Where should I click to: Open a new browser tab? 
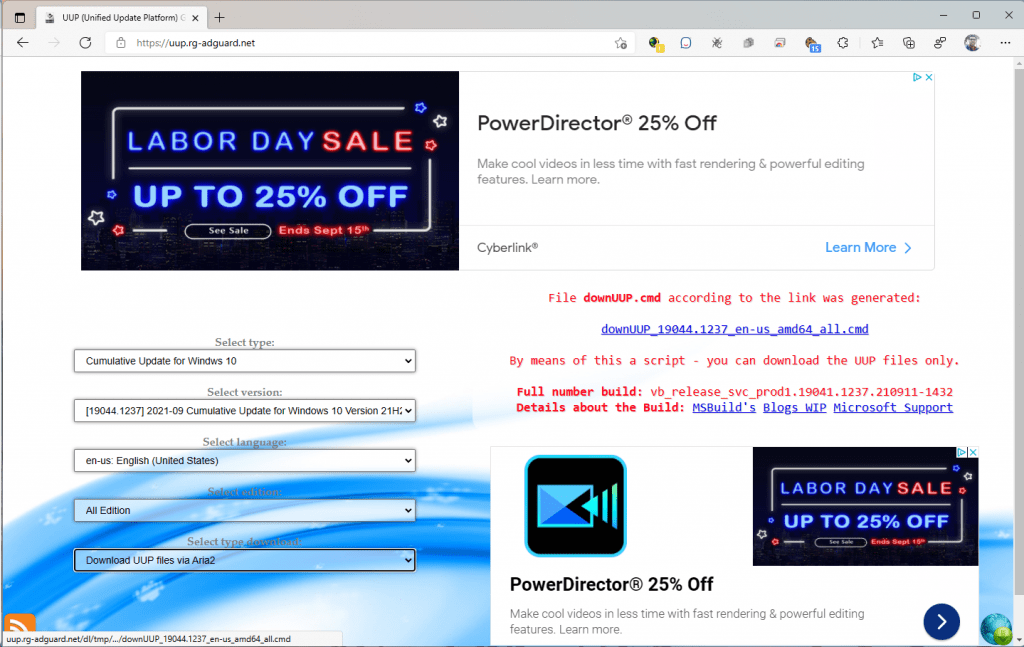click(x=220, y=17)
